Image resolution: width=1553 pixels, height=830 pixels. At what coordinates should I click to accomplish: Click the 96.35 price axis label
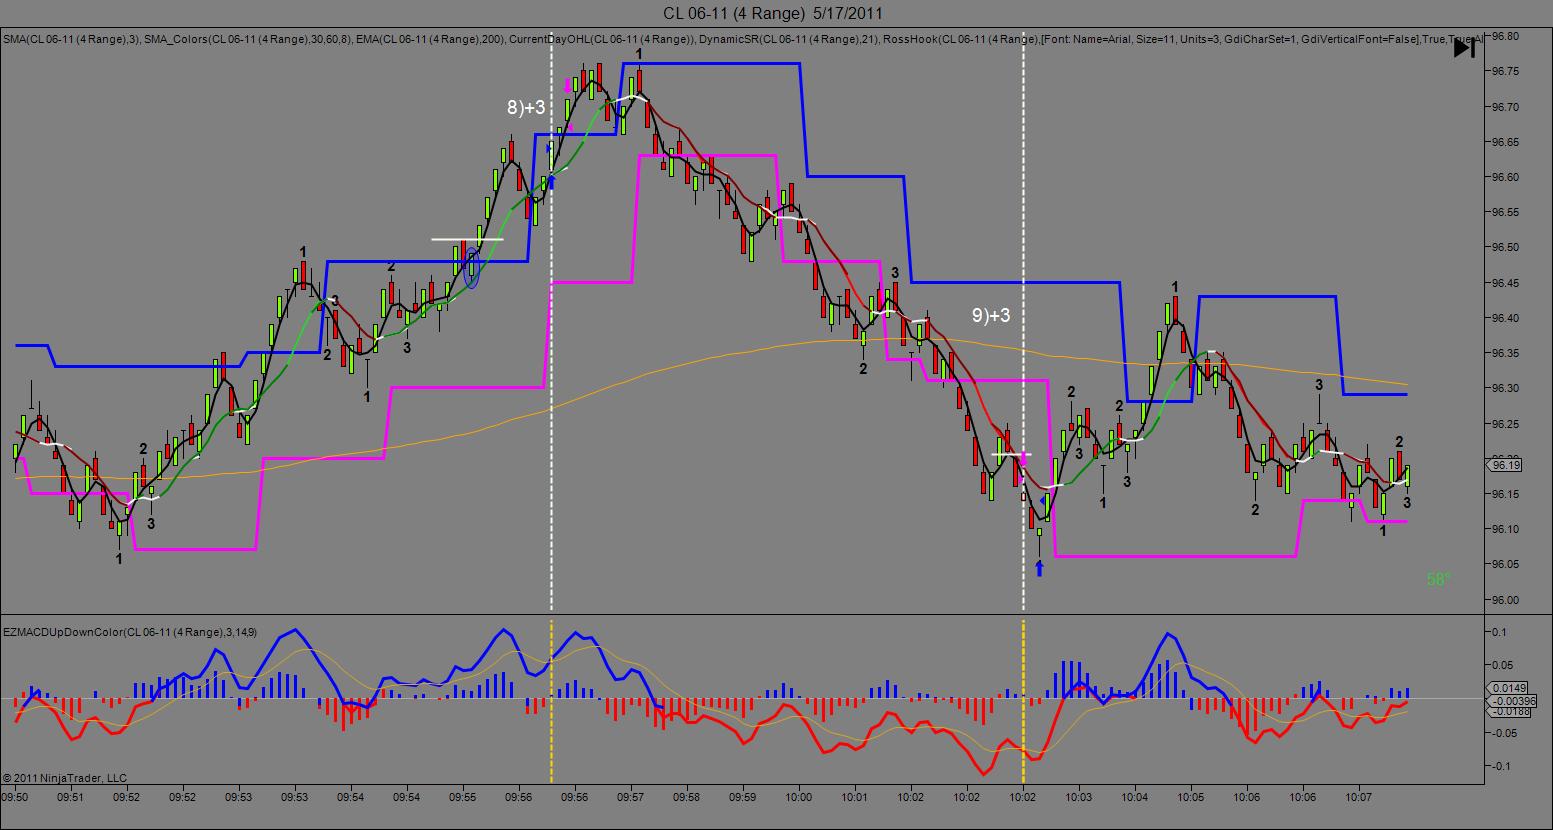[1505, 353]
